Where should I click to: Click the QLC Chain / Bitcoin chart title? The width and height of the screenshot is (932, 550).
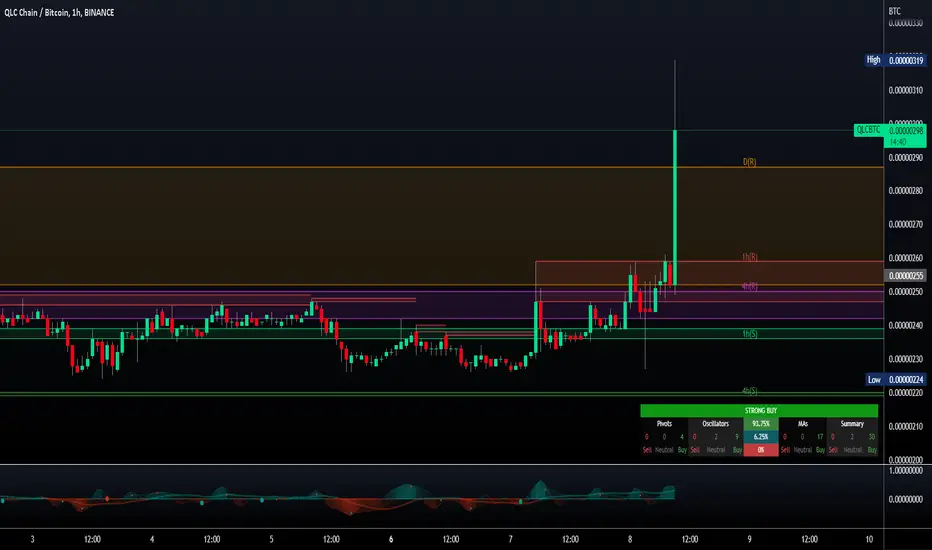(x=59, y=12)
